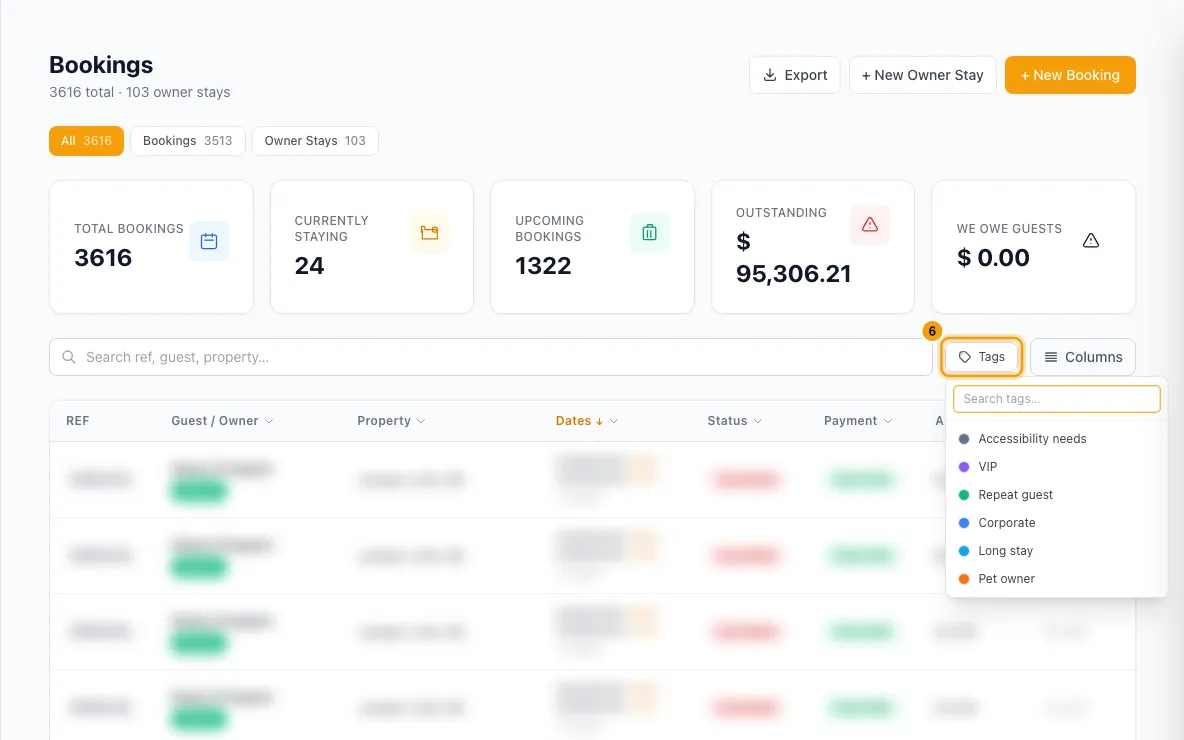The width and height of the screenshot is (1184, 740).
Task: Focus the Search tags input
Action: 1056,399
